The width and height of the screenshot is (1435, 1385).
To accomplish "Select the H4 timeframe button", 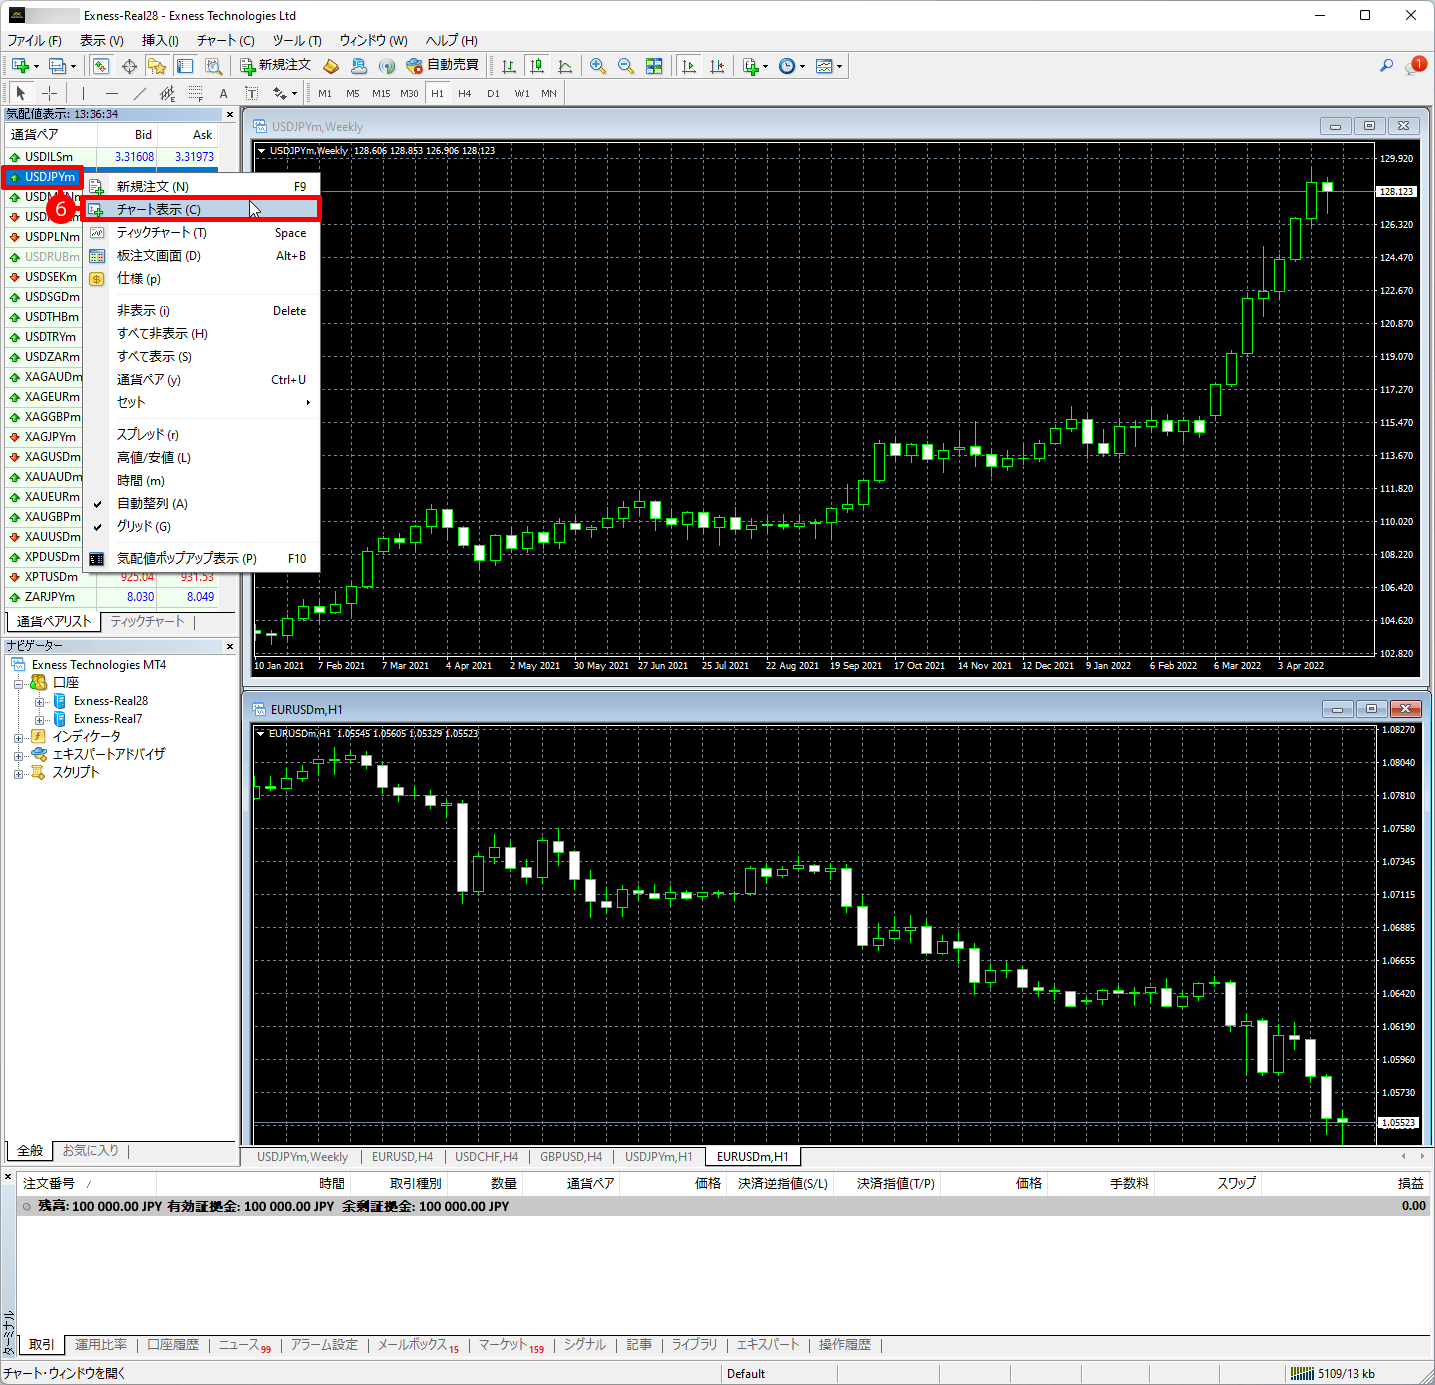I will click(465, 93).
